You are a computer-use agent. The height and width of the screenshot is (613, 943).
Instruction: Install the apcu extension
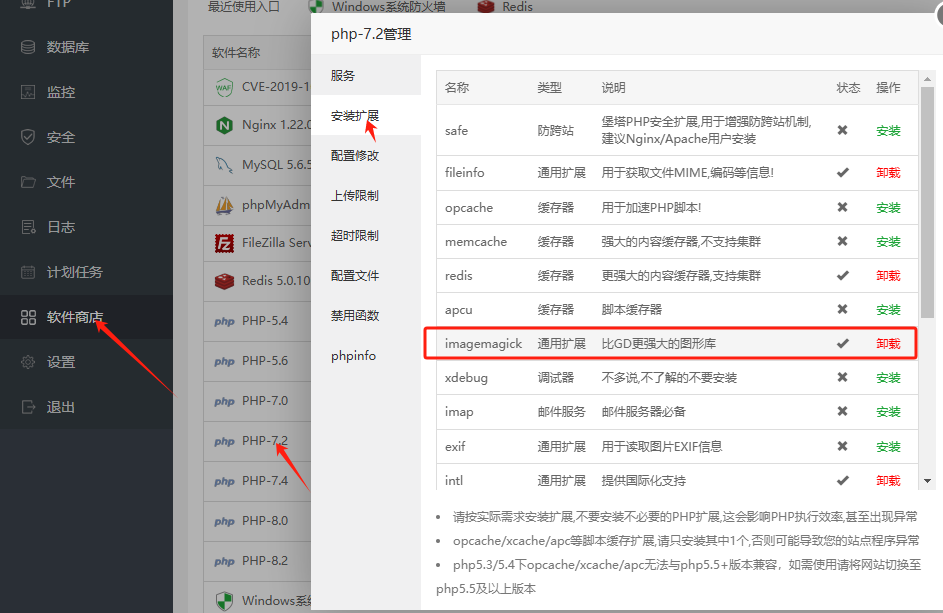point(888,310)
